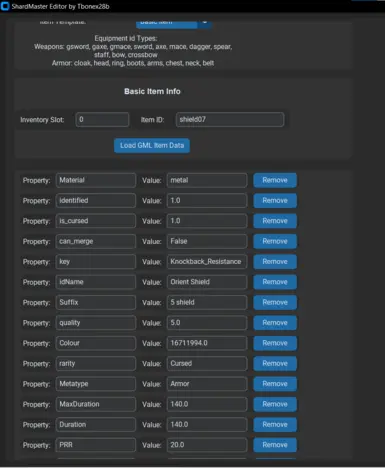Edit the MaxDuration property name field
Viewport: 385px width, 468px height.
click(x=96, y=404)
